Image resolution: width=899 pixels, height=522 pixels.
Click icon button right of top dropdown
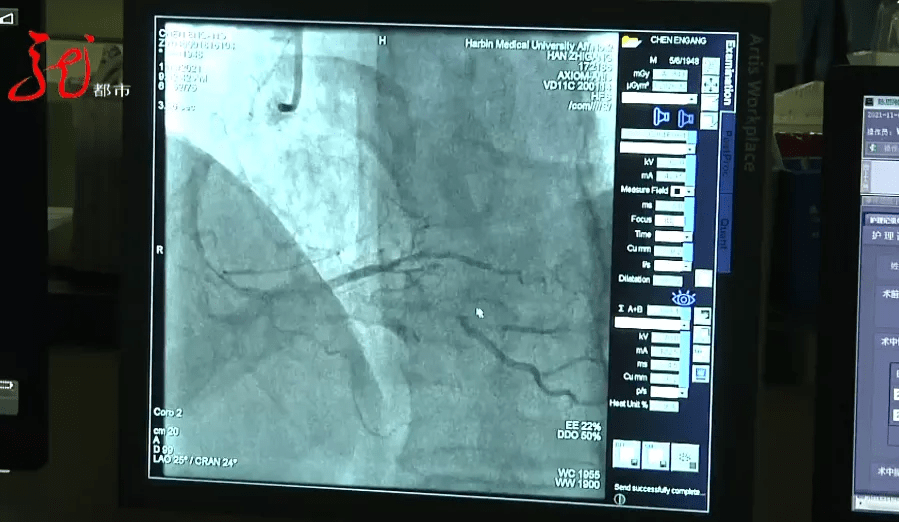point(710,102)
